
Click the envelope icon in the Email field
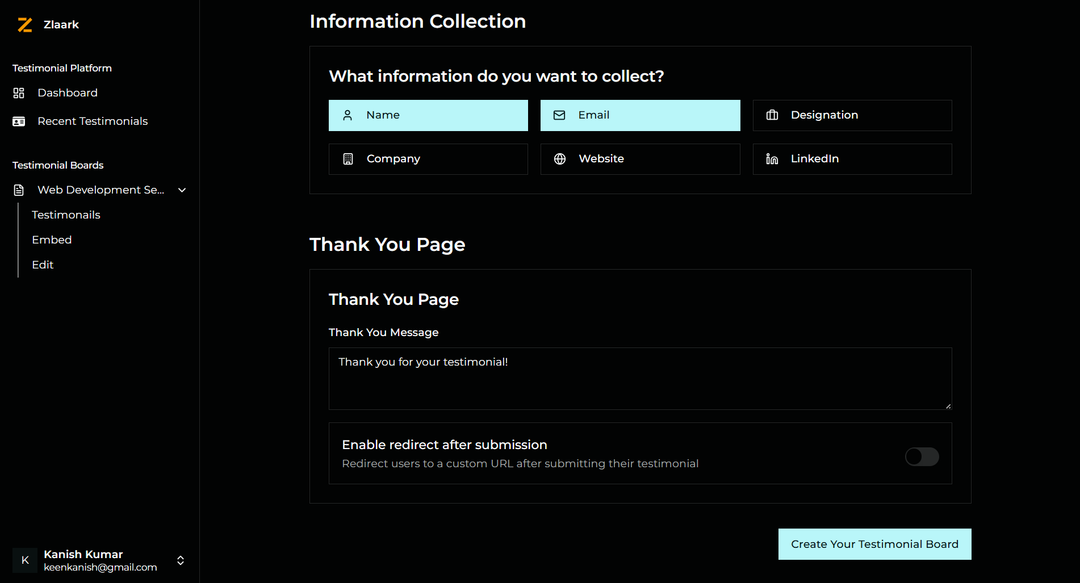558,114
